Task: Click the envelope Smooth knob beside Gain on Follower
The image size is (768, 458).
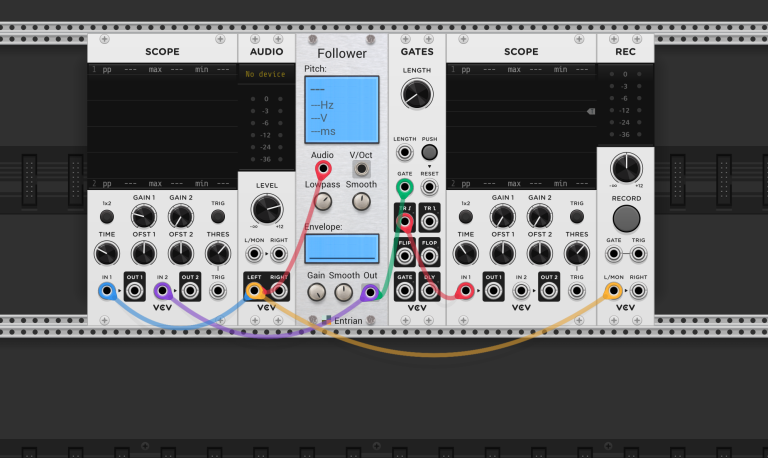Action: click(343, 292)
